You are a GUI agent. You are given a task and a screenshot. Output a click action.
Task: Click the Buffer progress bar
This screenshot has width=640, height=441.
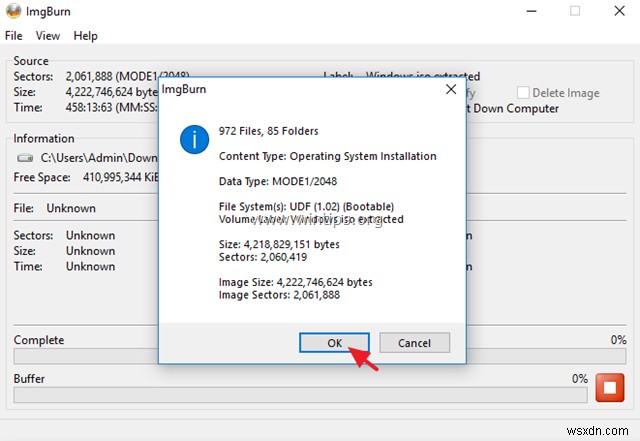[x=300, y=395]
